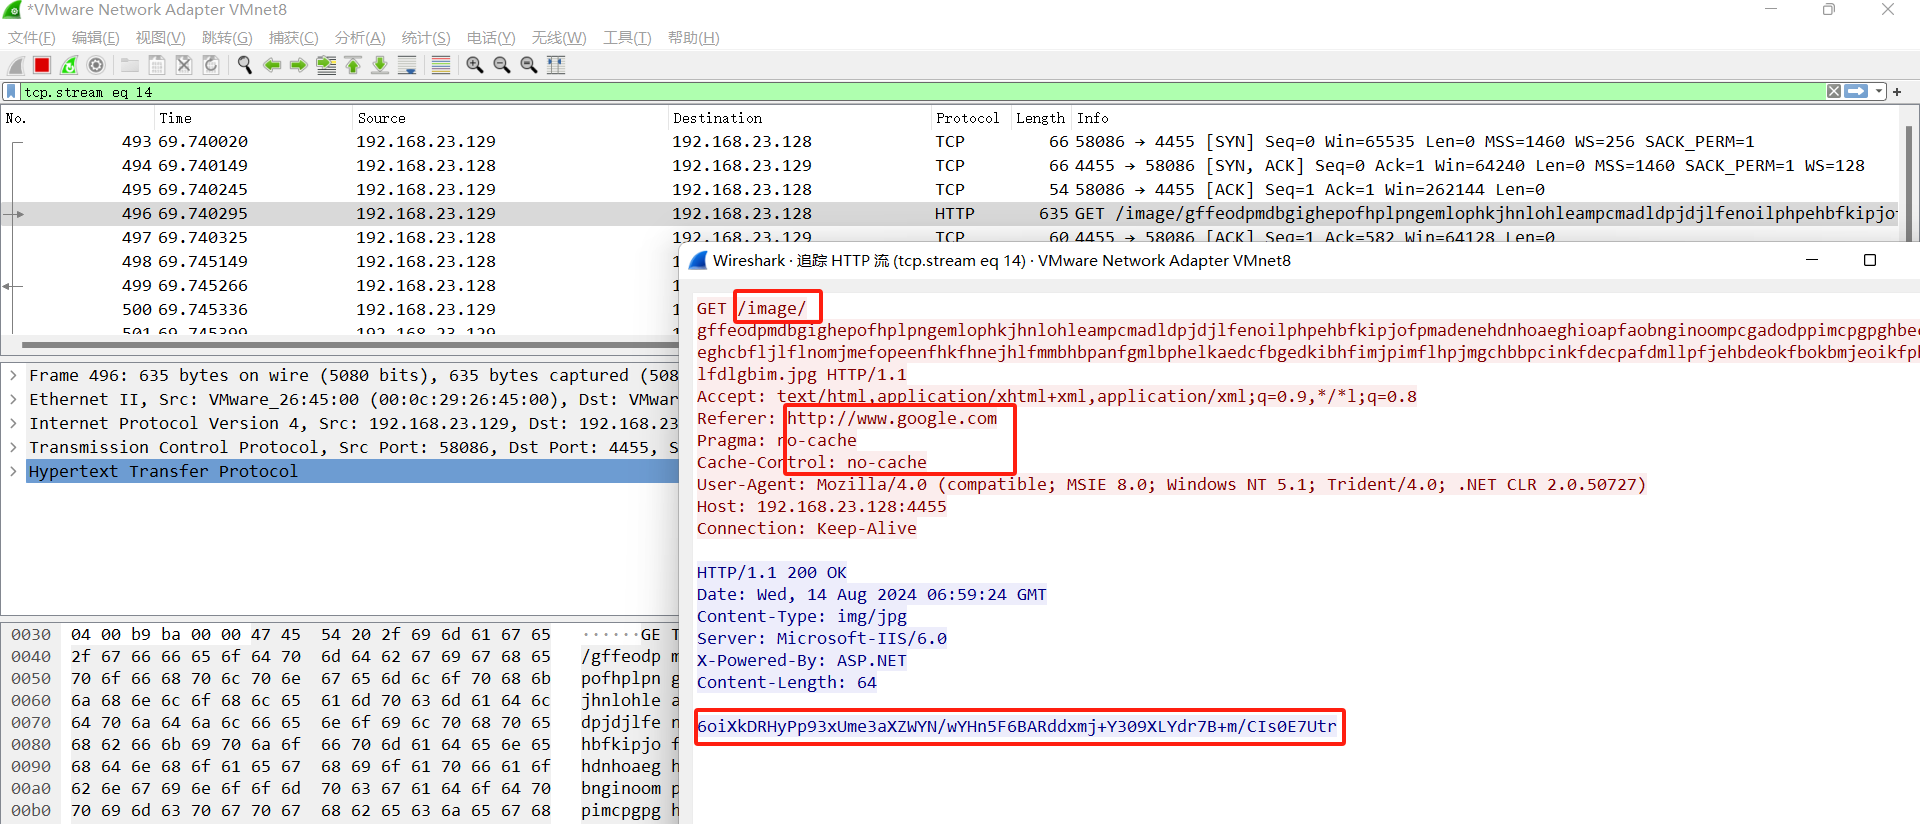1920x824 pixels.
Task: Open the 帮助(H) menu
Action: click(x=694, y=38)
